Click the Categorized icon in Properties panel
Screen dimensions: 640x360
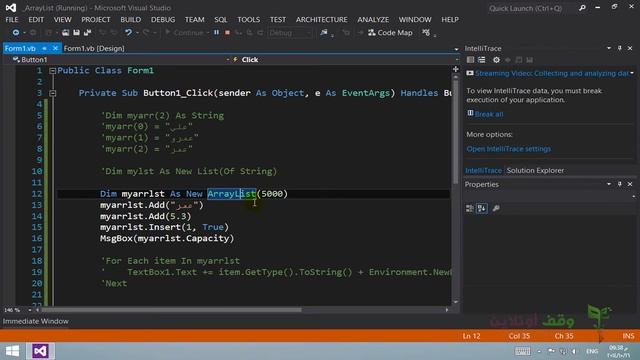[x=470, y=209]
